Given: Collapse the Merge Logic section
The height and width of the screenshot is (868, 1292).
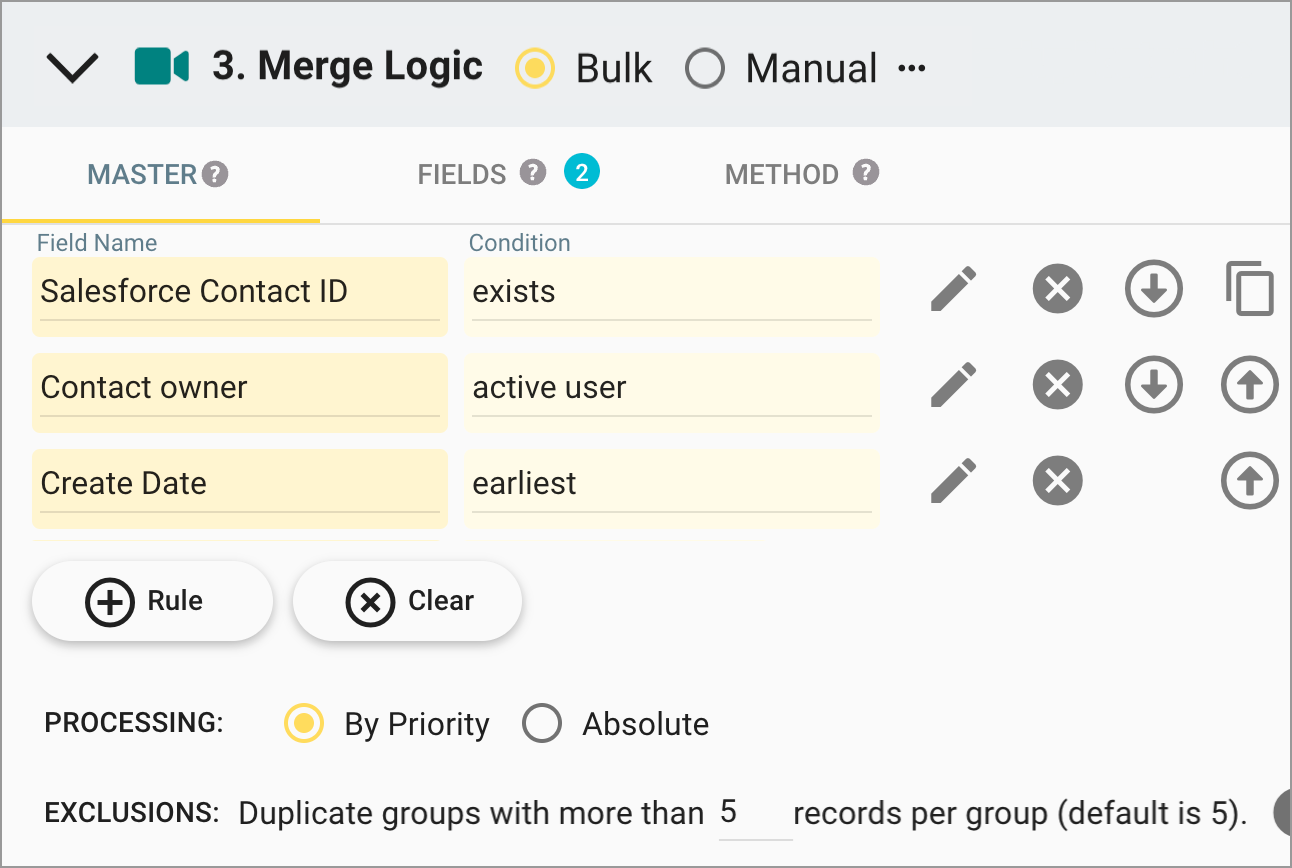Looking at the screenshot, I should (71, 66).
